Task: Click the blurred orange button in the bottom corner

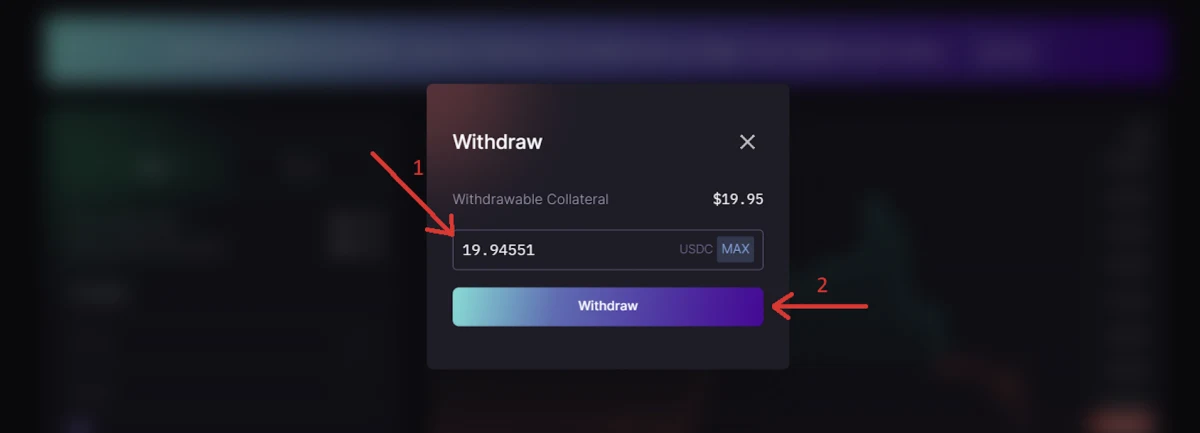Action: [x=1122, y=420]
